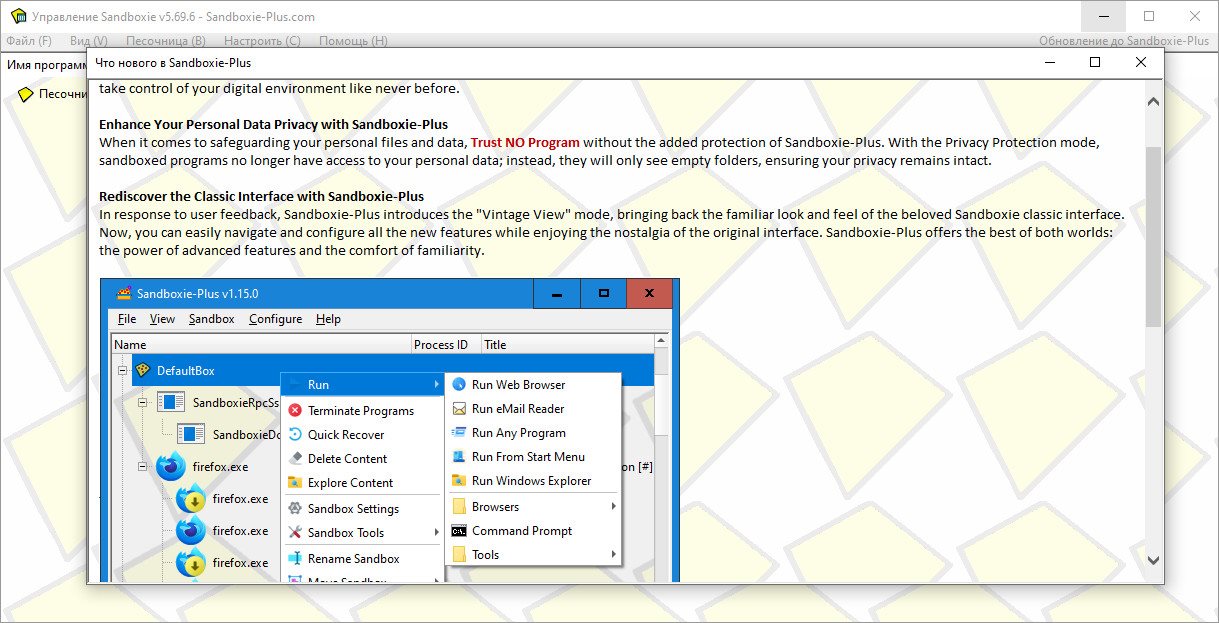Image resolution: width=1219 pixels, height=623 pixels.
Task: Collapse the firefox.exe parent tree node
Action: pyautogui.click(x=143, y=466)
